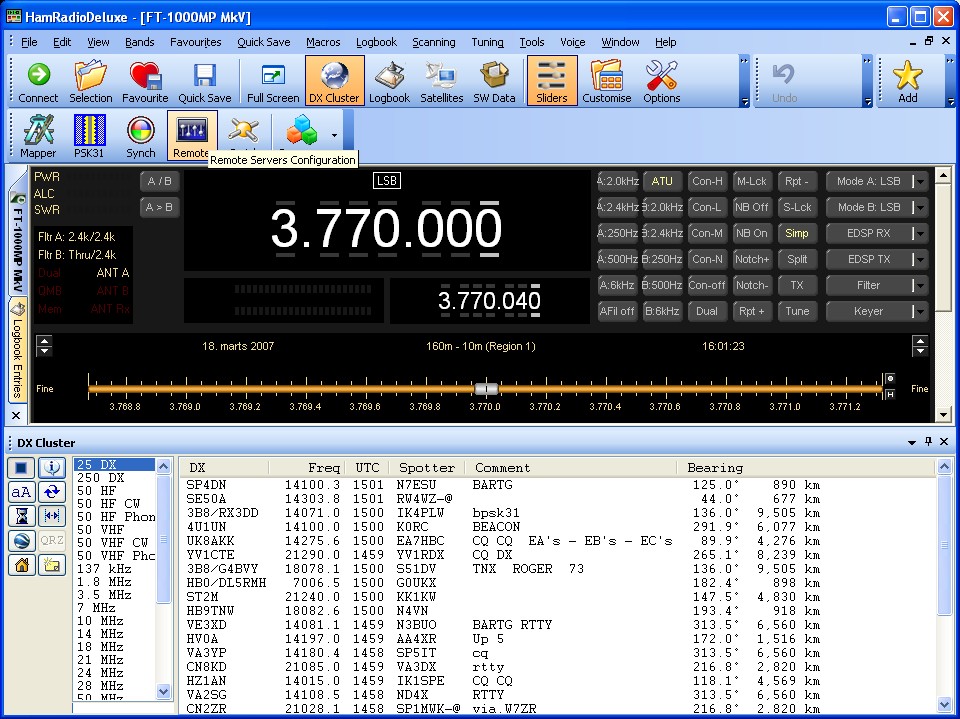The height and width of the screenshot is (719, 960).
Task: Click the Quick Save floppy icon
Action: [204, 81]
